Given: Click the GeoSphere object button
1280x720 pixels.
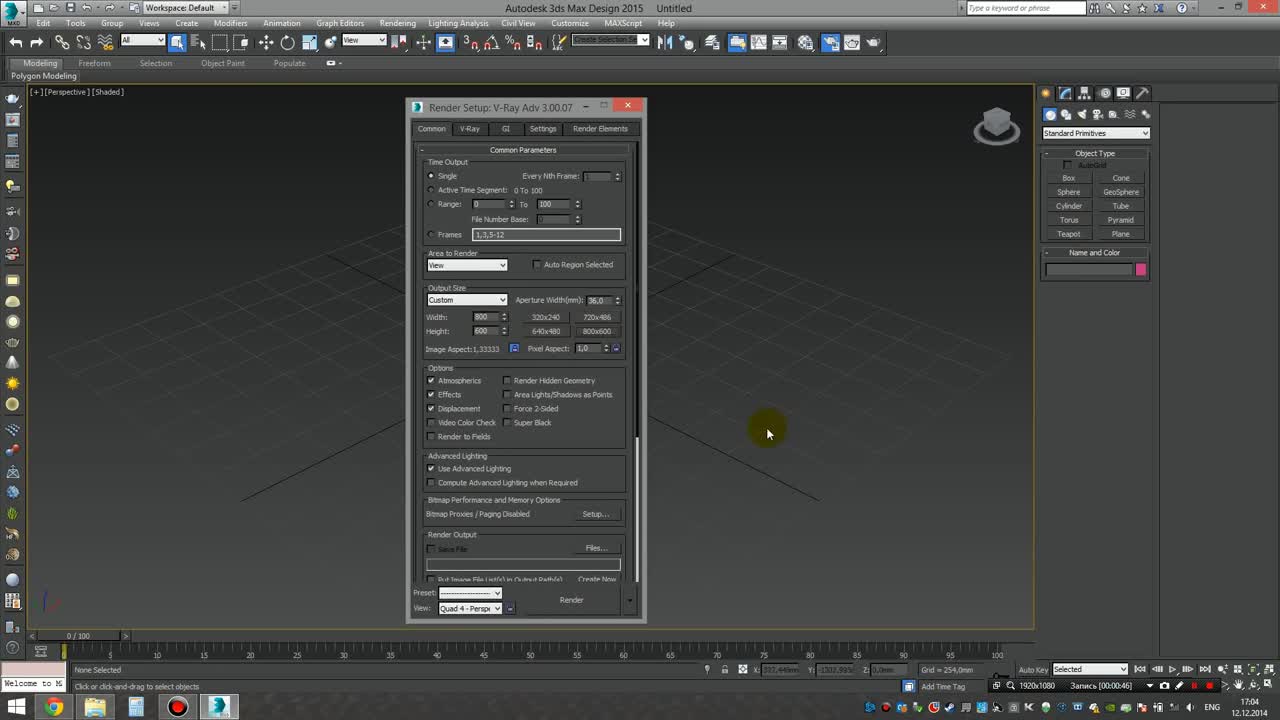Looking at the screenshot, I should click(x=1121, y=192).
